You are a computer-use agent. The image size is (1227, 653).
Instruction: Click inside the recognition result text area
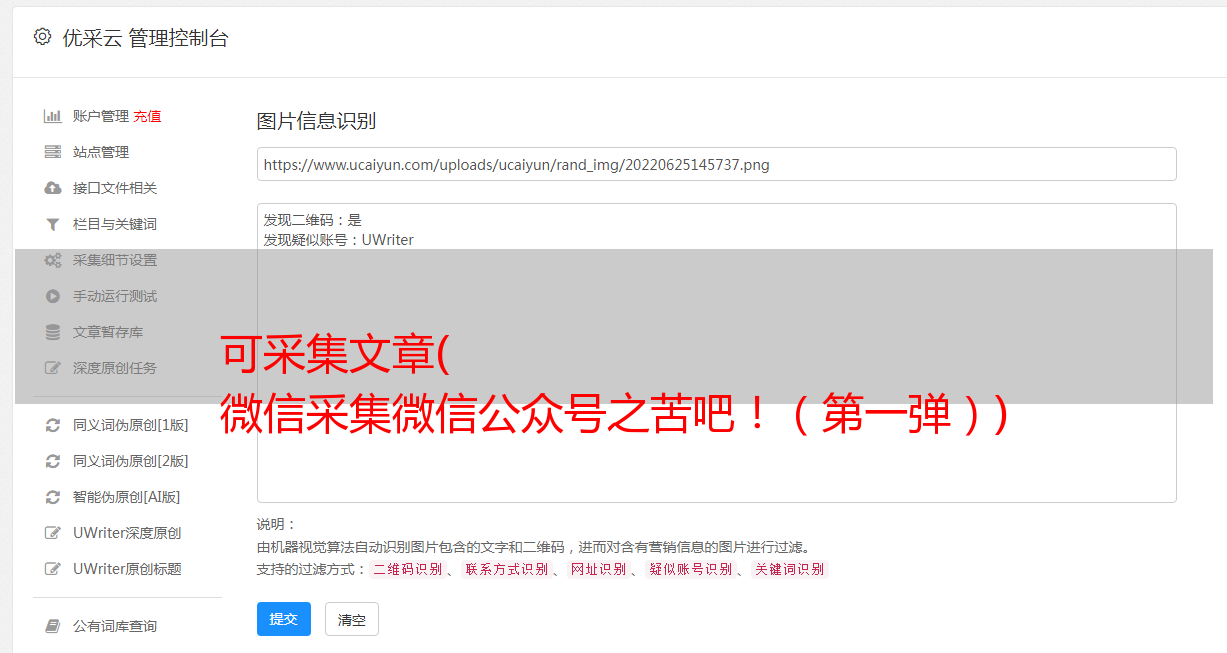pos(716,353)
